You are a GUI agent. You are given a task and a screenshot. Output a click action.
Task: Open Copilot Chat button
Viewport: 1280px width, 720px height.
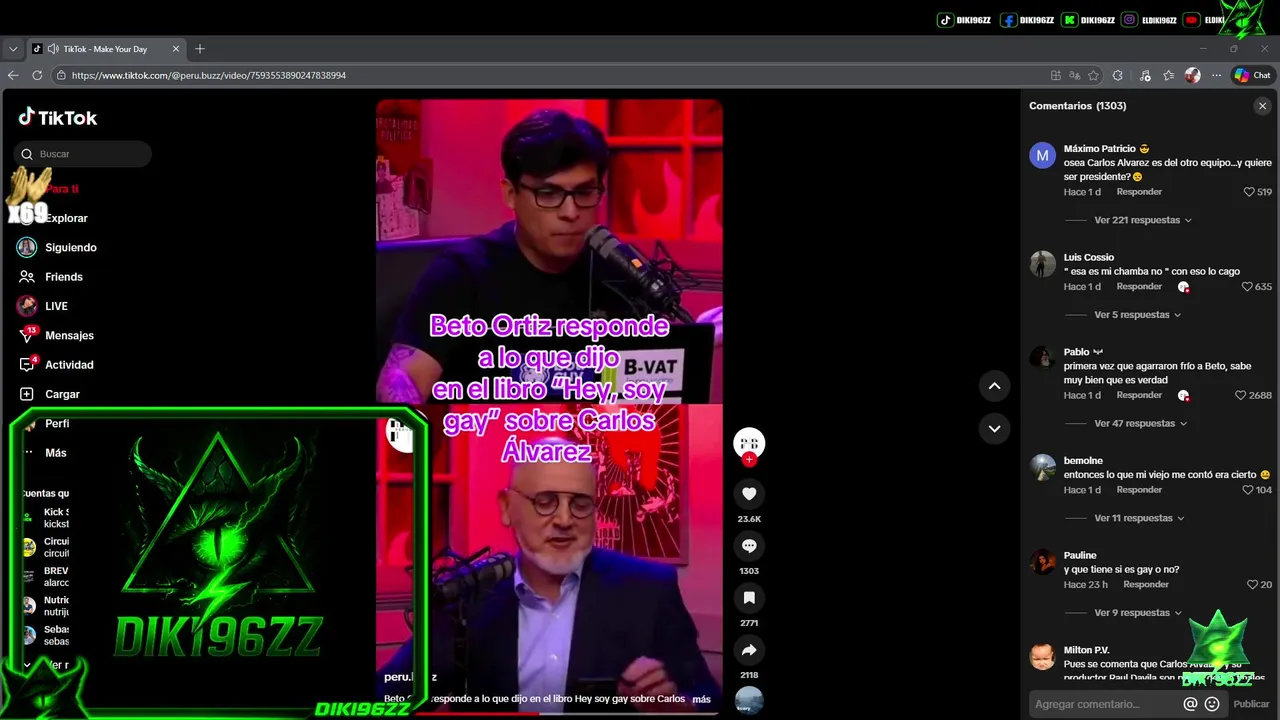[1252, 75]
